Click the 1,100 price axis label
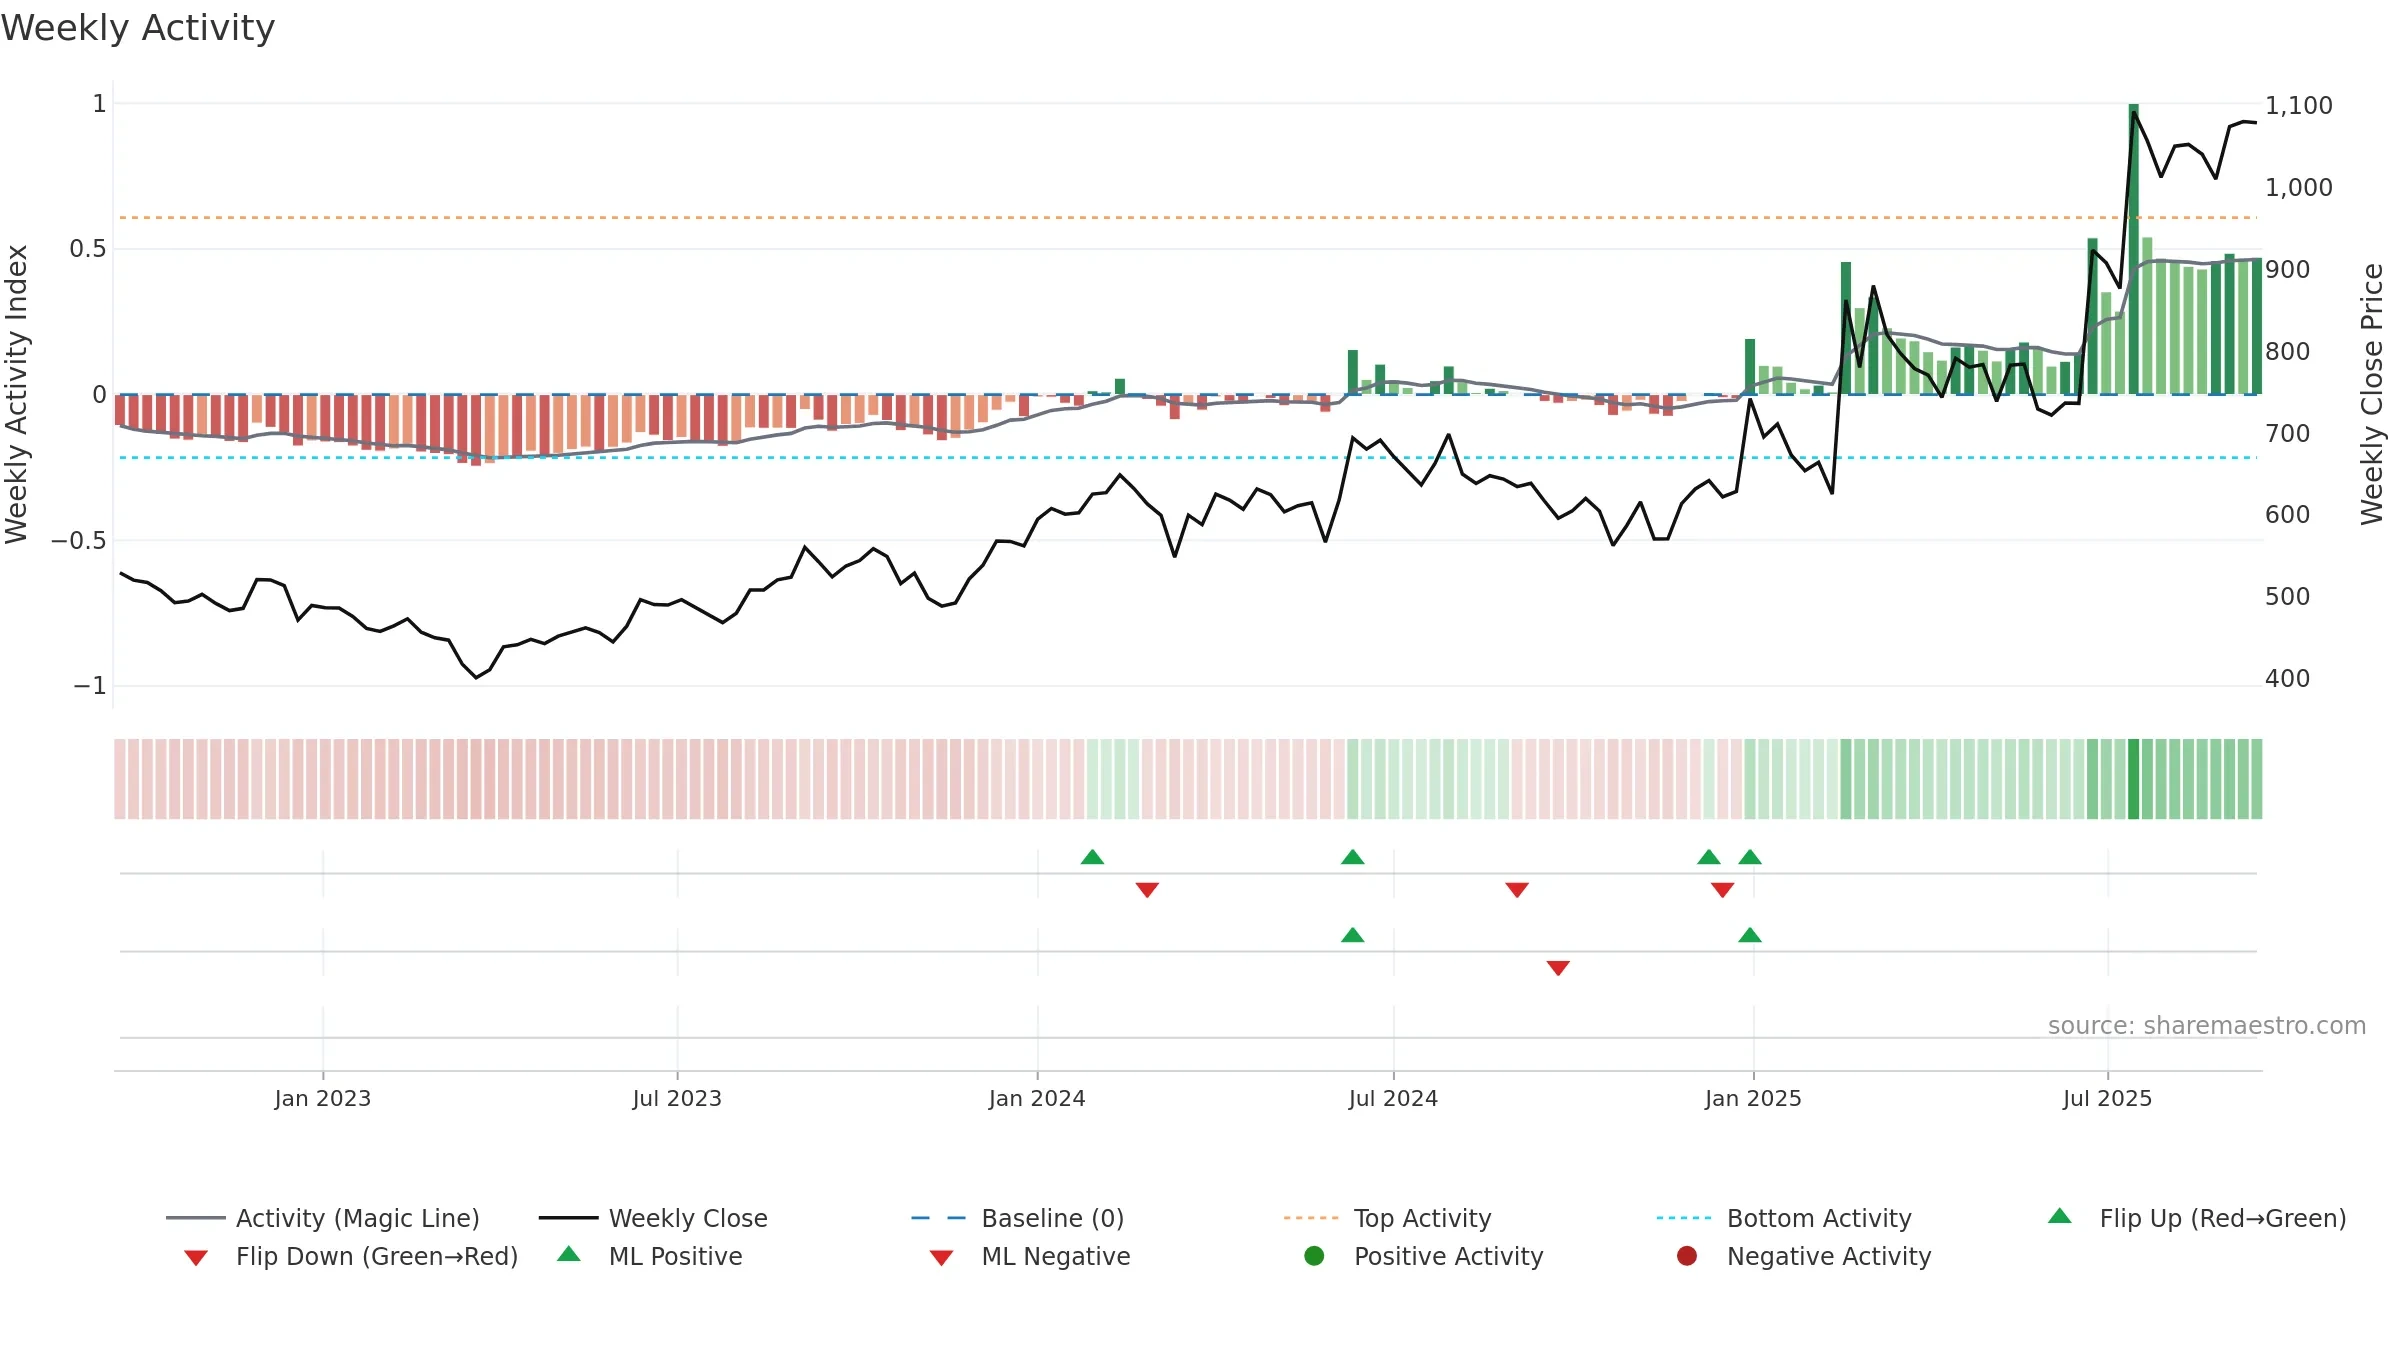This screenshot has height=1350, width=2400. 2298,105
